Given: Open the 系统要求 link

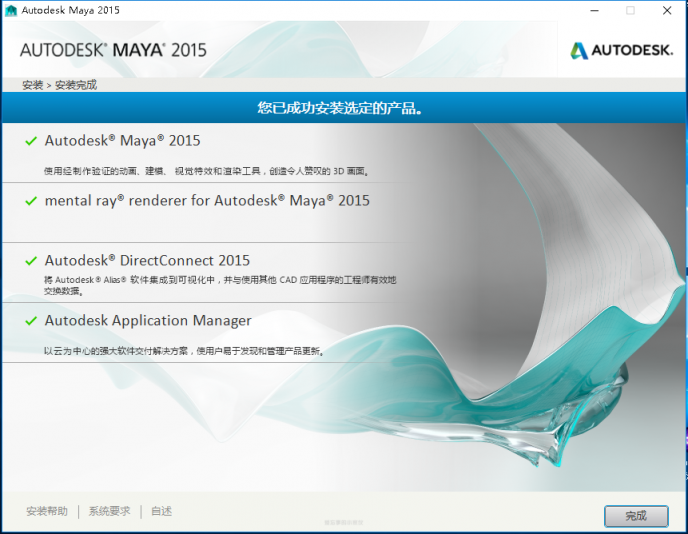Looking at the screenshot, I should (110, 511).
